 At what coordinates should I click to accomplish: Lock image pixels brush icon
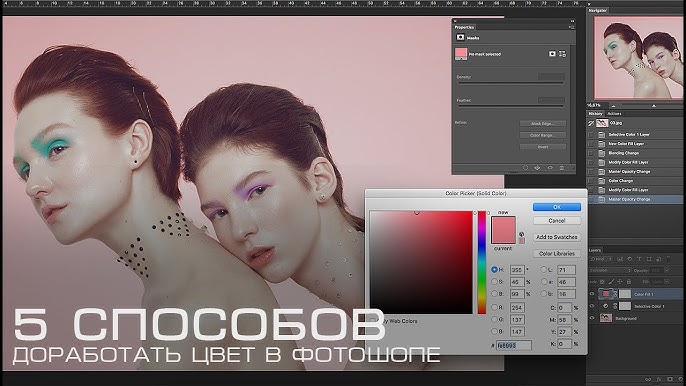(x=611, y=282)
